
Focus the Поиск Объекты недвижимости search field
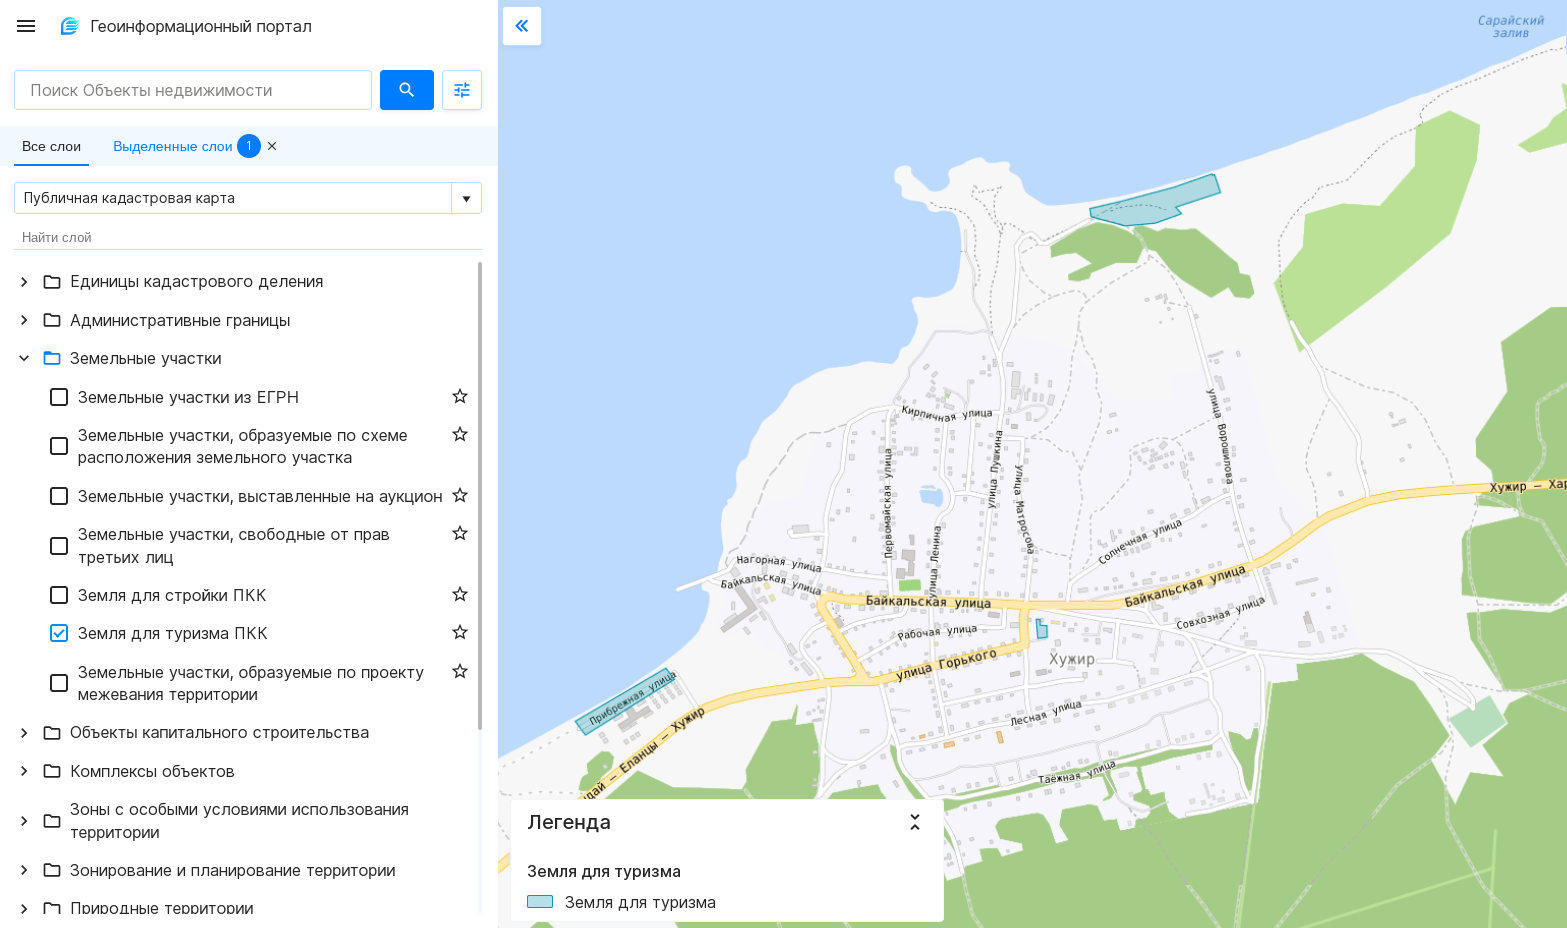tap(193, 90)
